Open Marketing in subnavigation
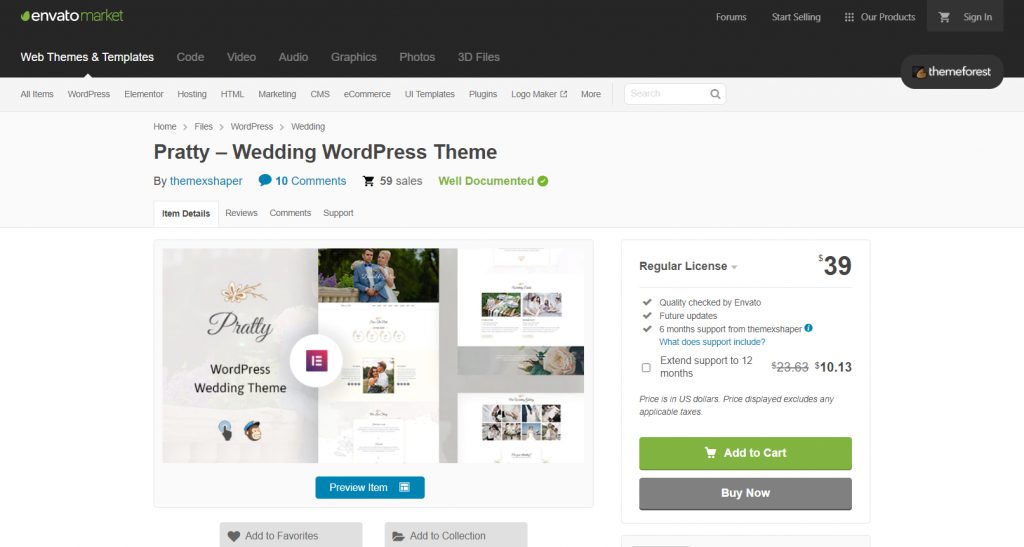The image size is (1024, 547). coord(277,94)
